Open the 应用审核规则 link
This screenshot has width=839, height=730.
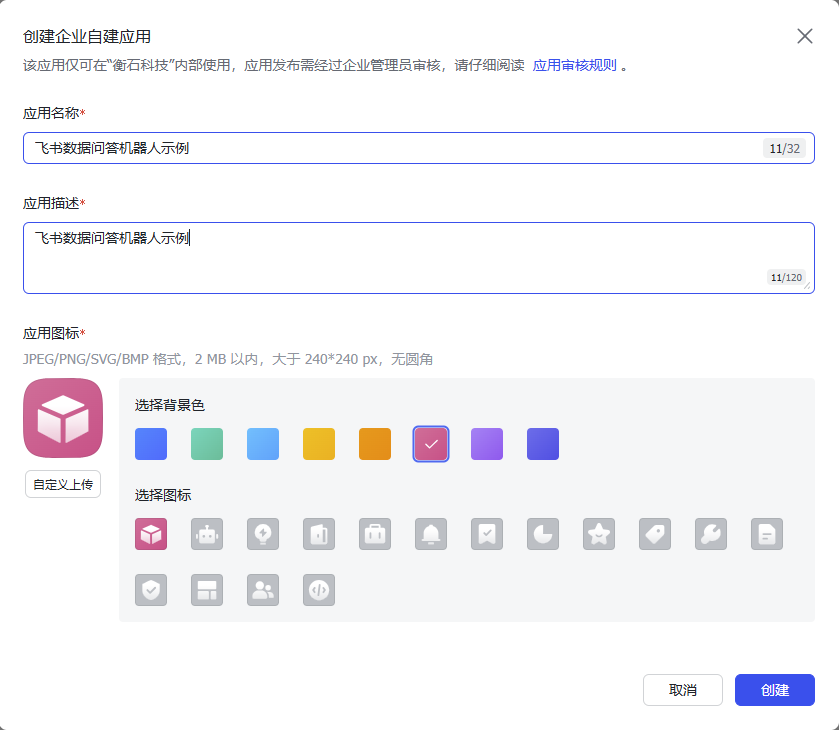[x=574, y=66]
